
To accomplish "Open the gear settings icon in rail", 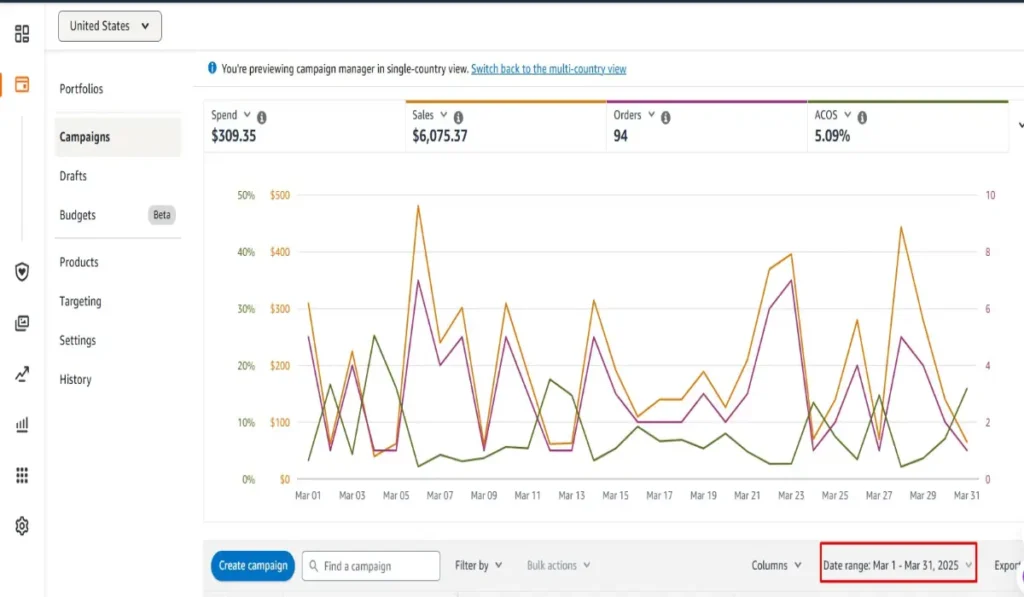I will [22, 526].
